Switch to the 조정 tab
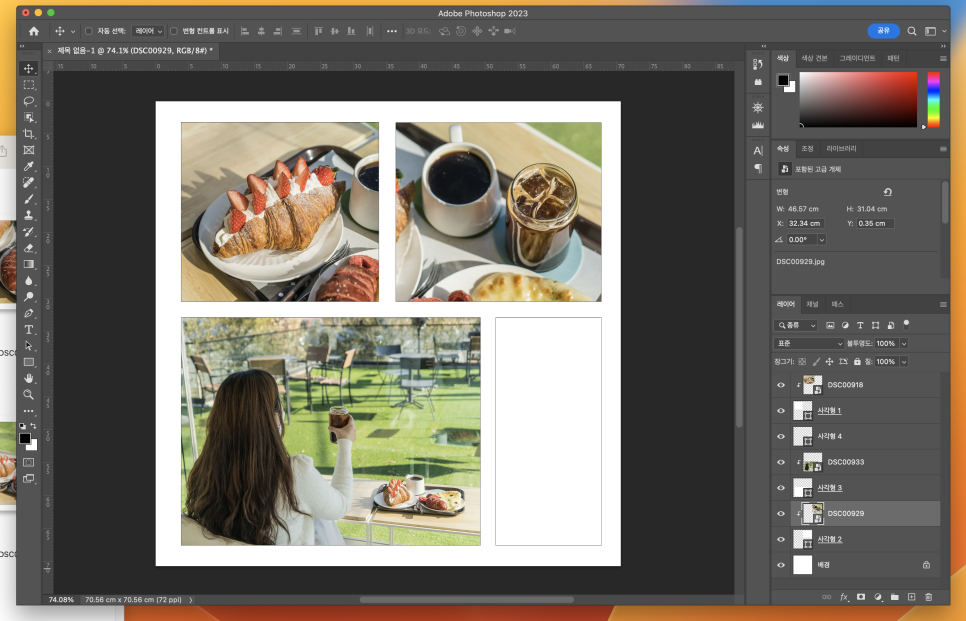966x621 pixels. (x=807, y=148)
